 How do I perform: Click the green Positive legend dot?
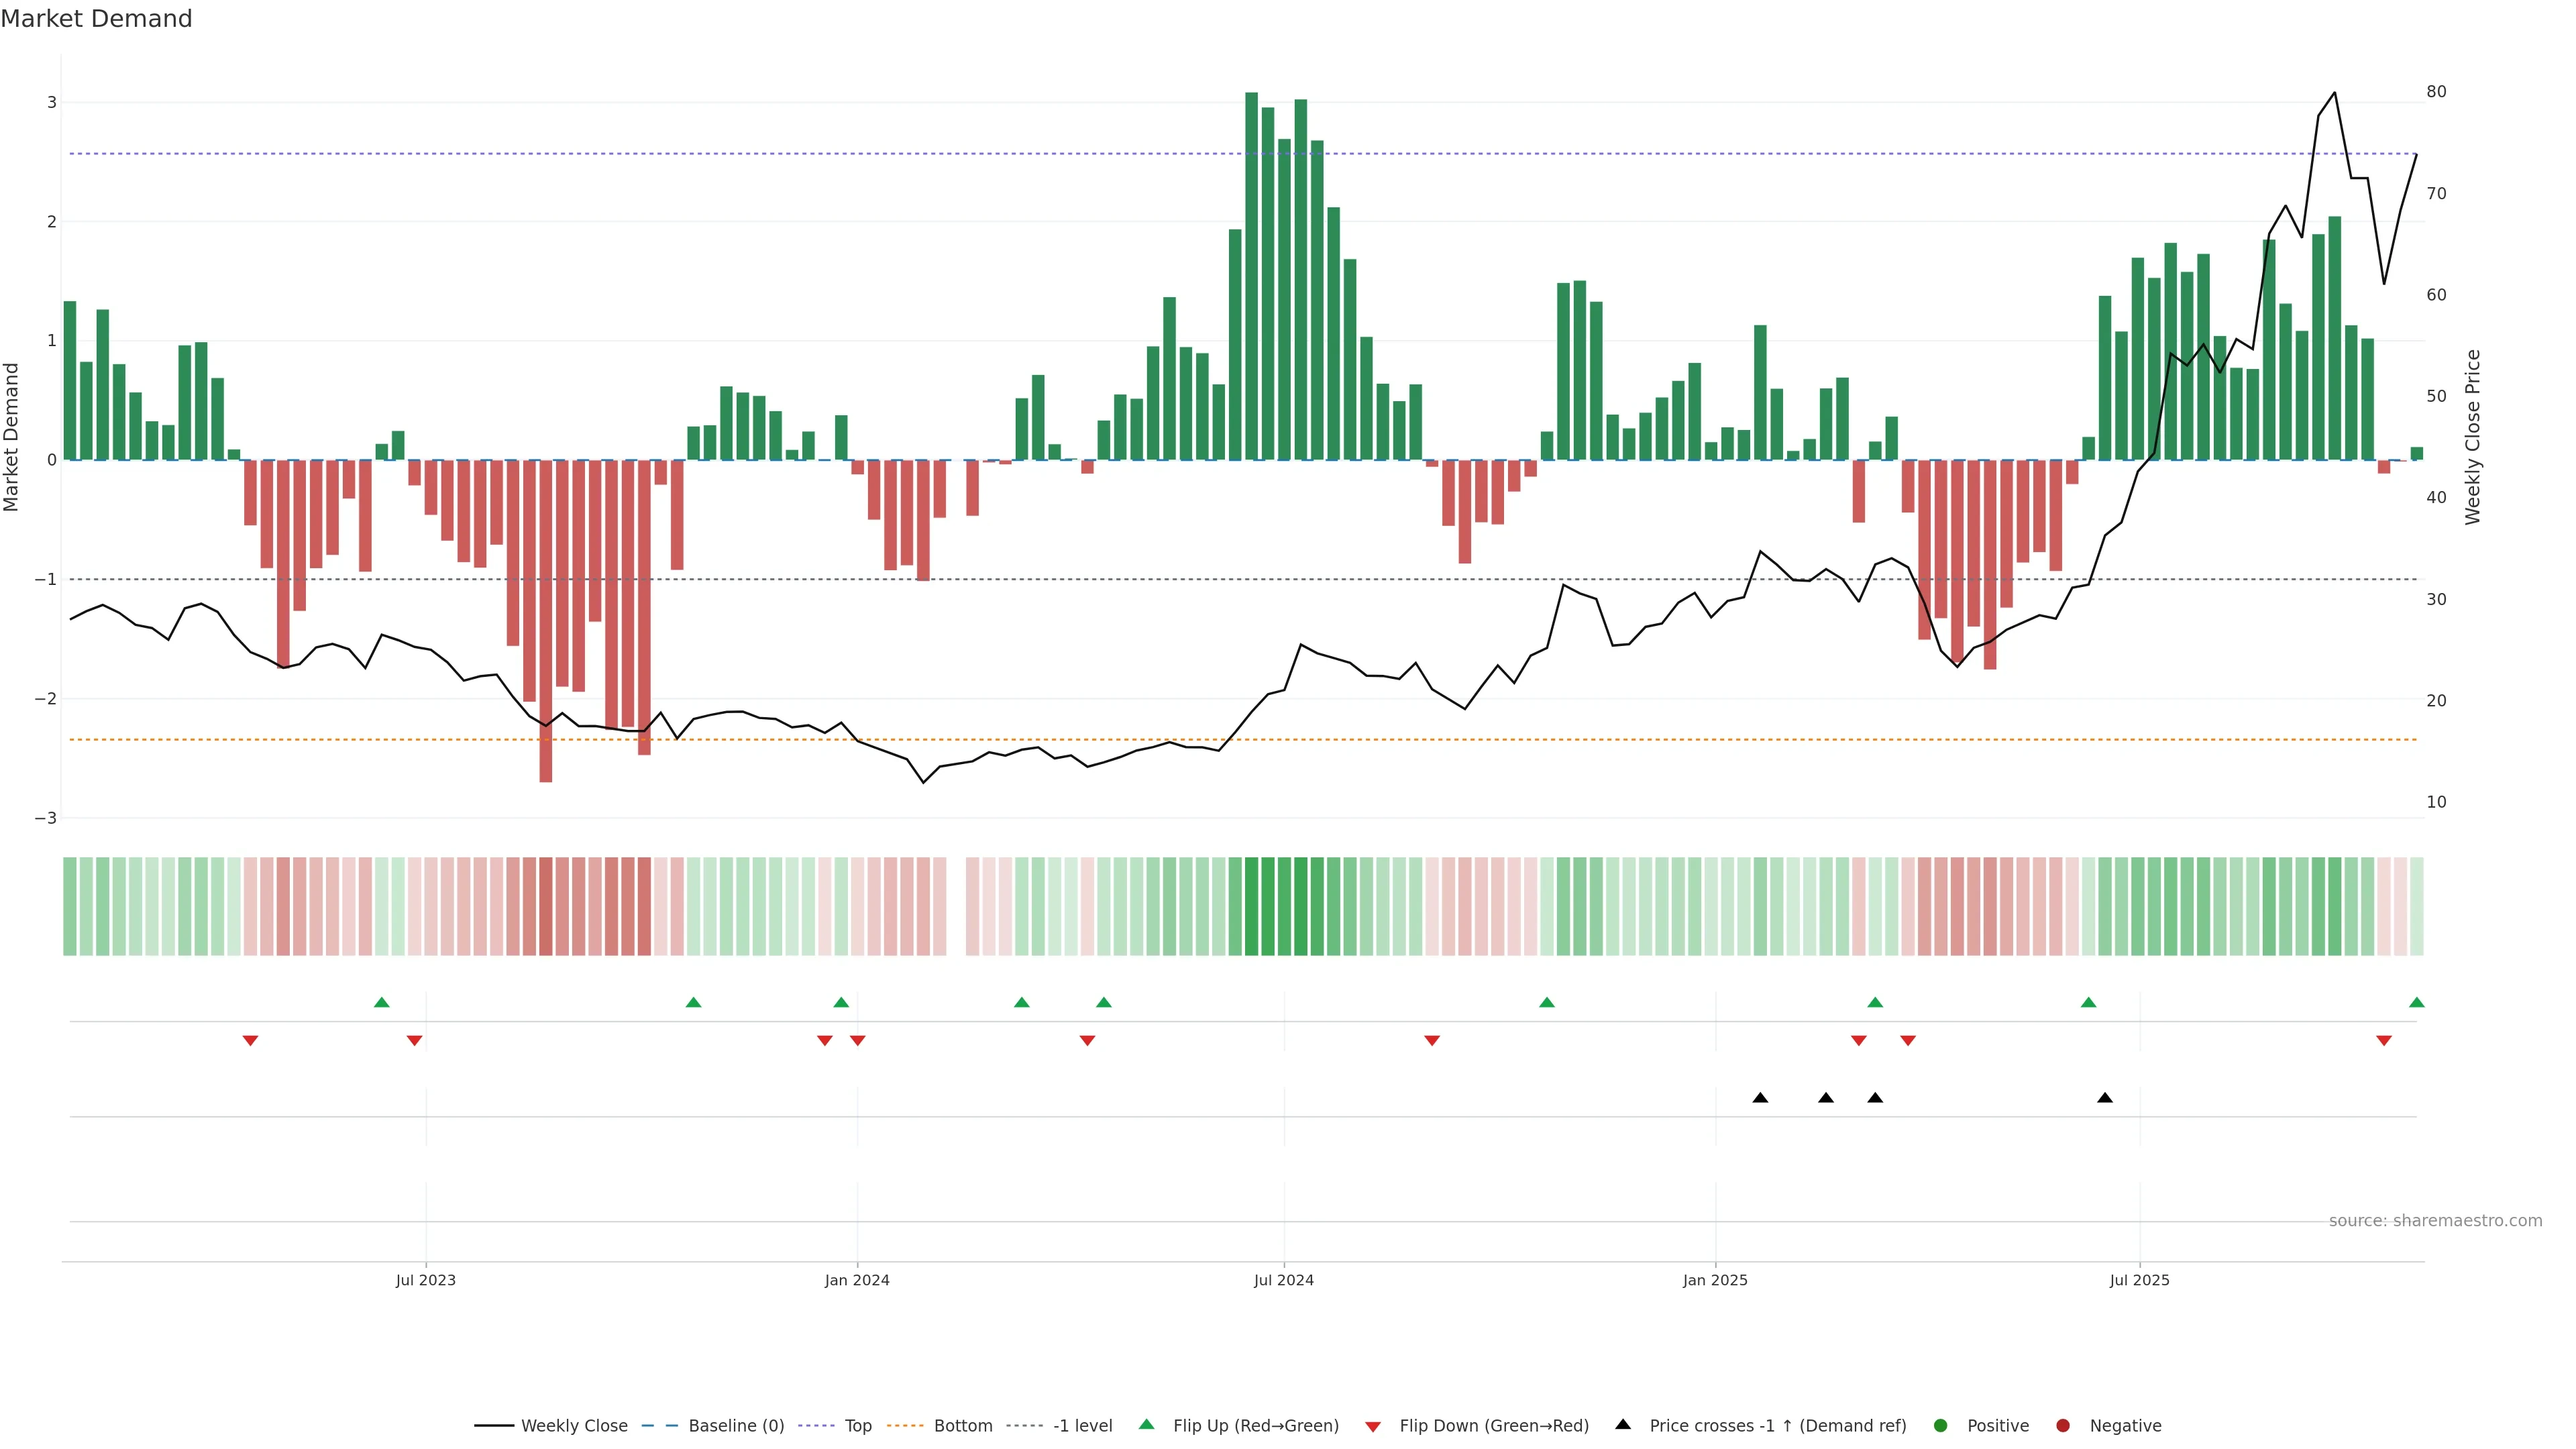coord(1941,1426)
